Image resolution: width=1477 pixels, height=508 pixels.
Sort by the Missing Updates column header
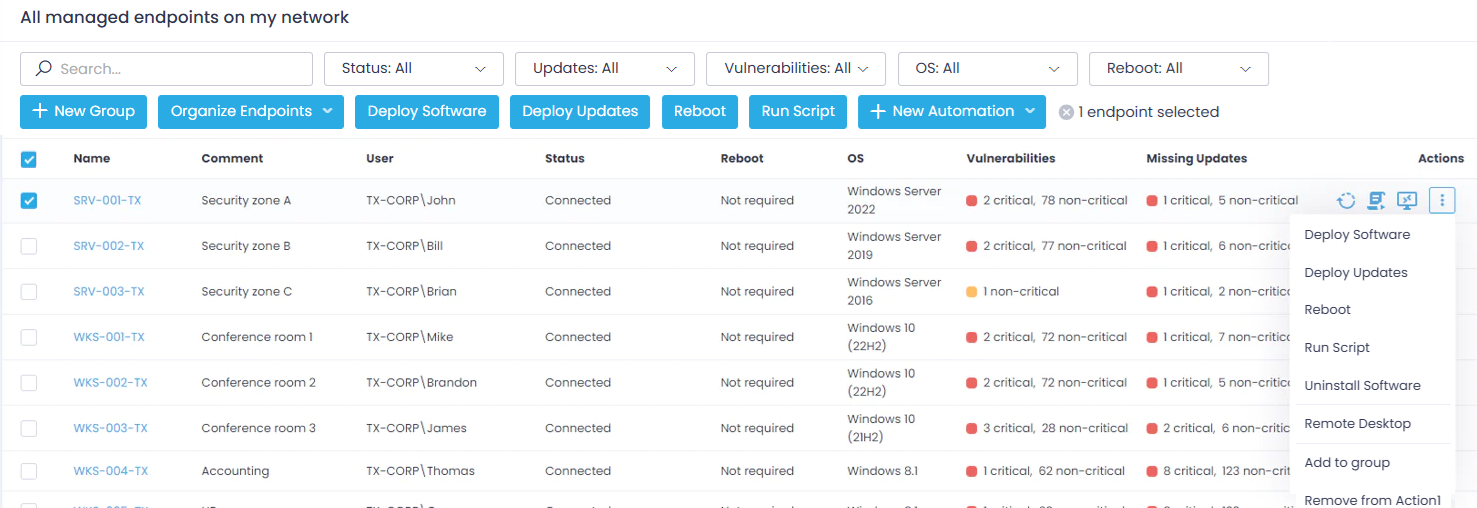(1197, 159)
